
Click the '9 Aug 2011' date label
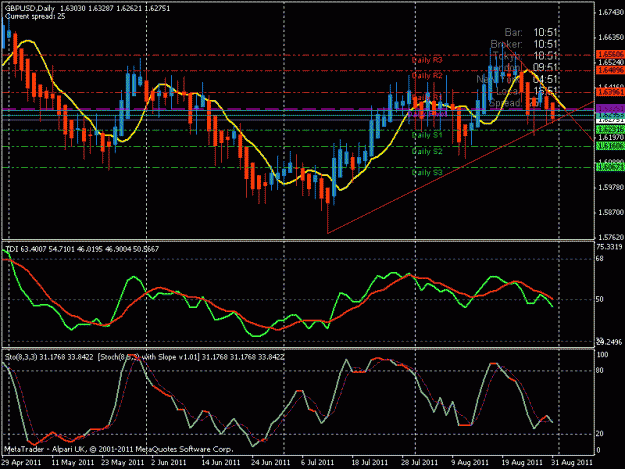(x=470, y=462)
